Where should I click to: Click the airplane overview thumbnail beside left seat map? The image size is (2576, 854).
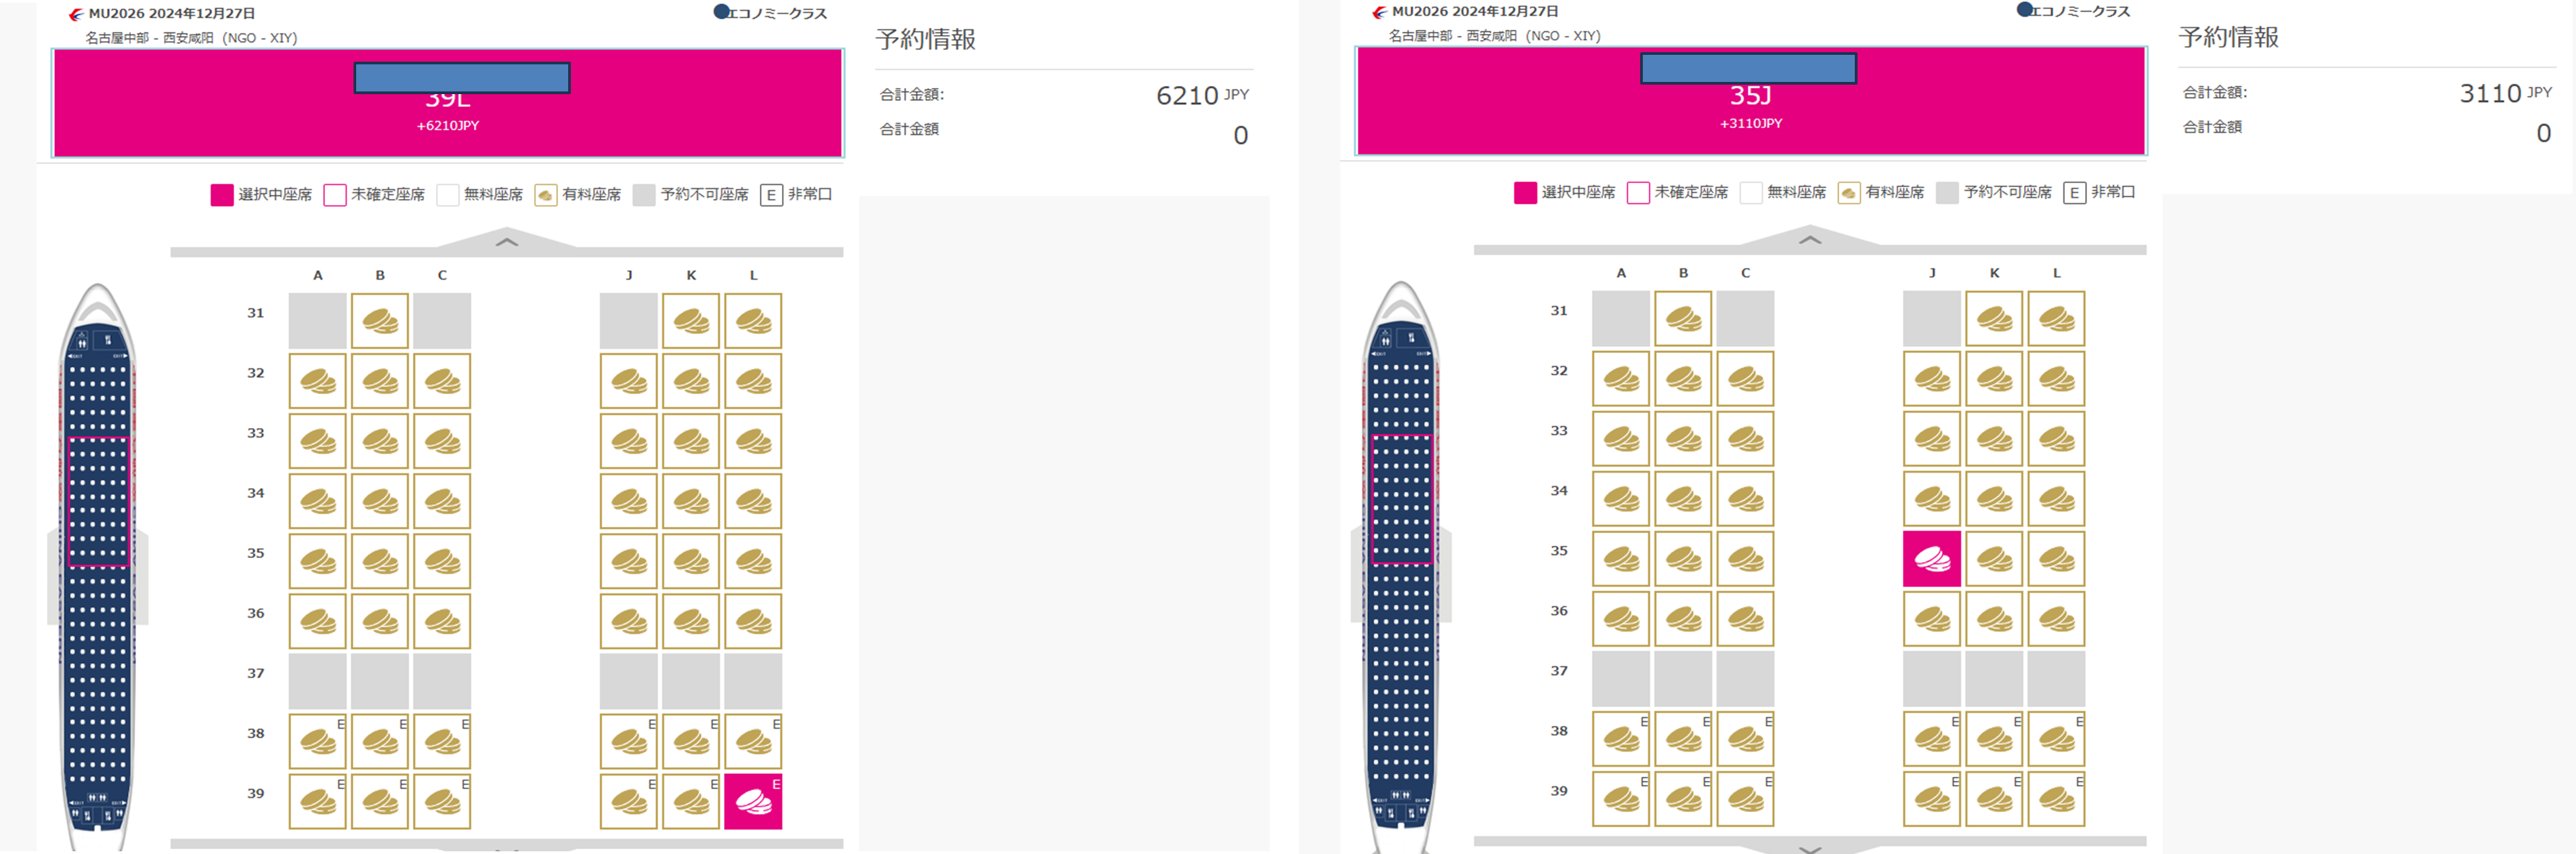coord(98,560)
